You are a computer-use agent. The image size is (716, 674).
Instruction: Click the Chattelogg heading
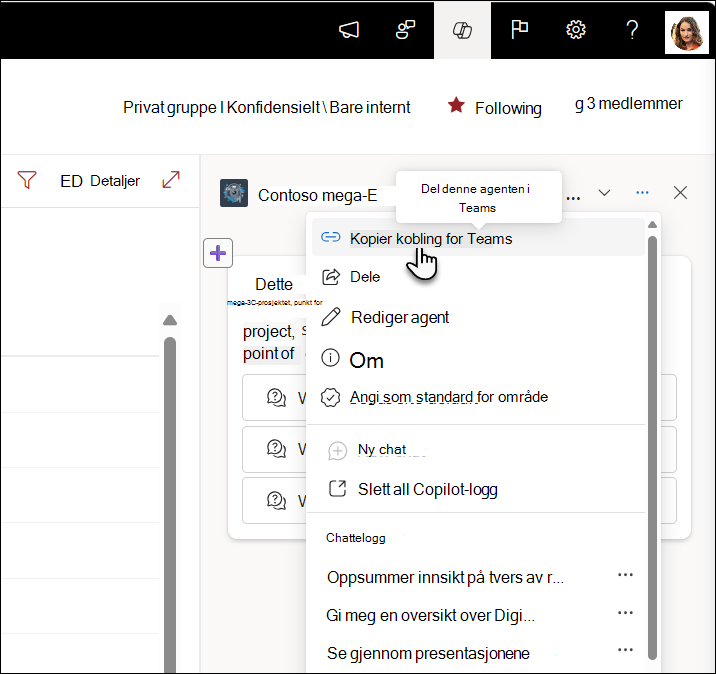(x=356, y=538)
